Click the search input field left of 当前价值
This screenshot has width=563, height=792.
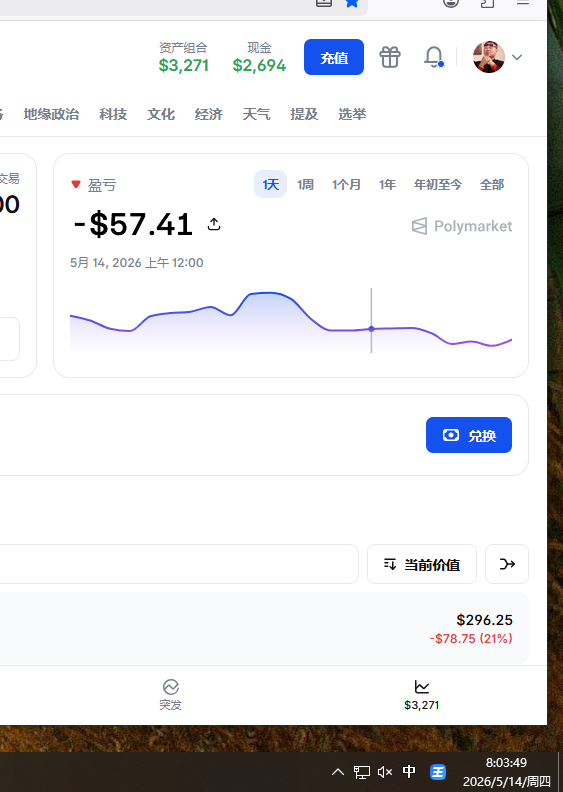pos(179,564)
